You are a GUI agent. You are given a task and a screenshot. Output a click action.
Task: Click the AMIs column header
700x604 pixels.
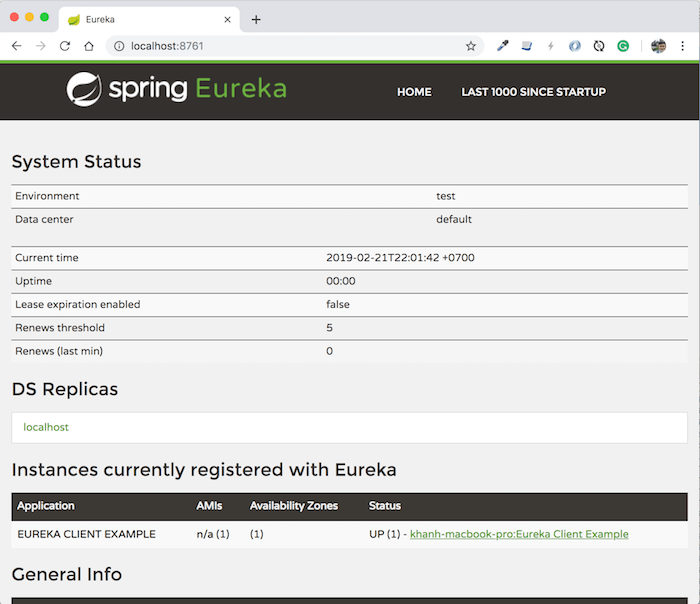point(209,506)
